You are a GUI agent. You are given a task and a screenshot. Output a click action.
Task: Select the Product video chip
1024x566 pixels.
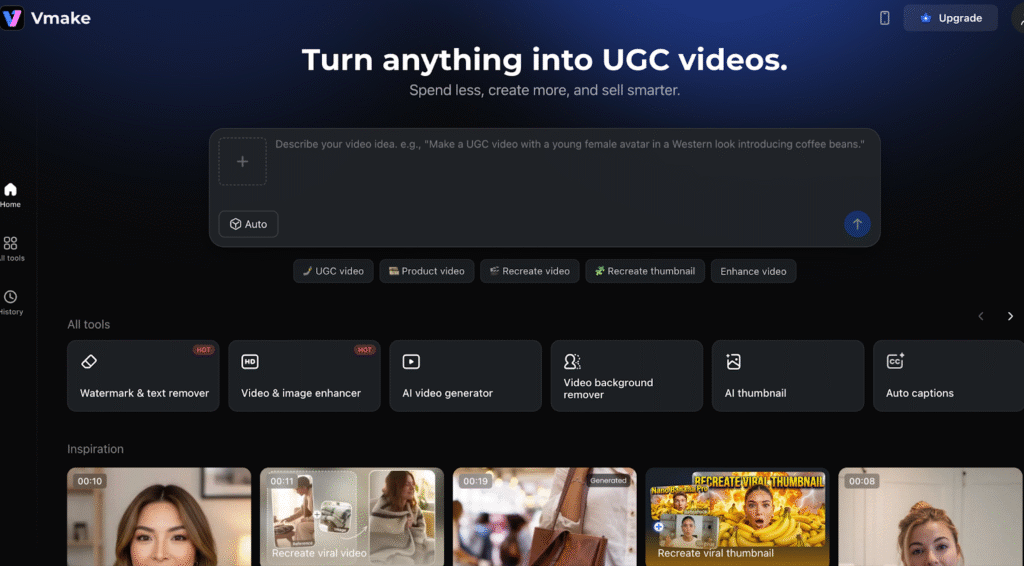click(x=426, y=271)
